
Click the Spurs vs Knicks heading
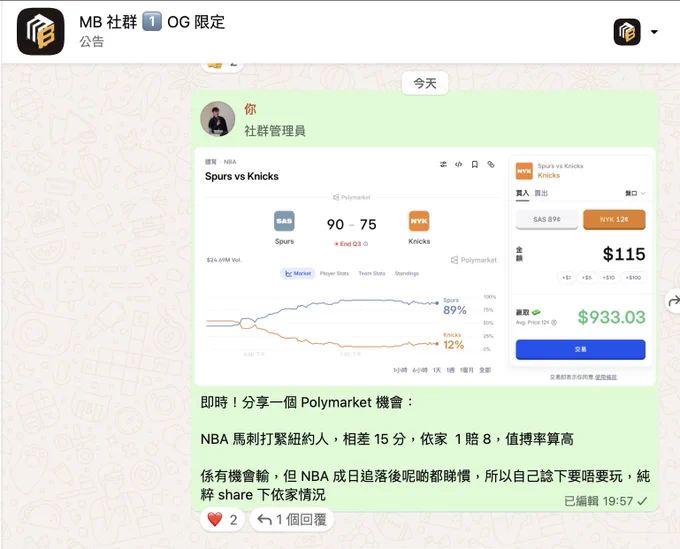click(x=242, y=176)
